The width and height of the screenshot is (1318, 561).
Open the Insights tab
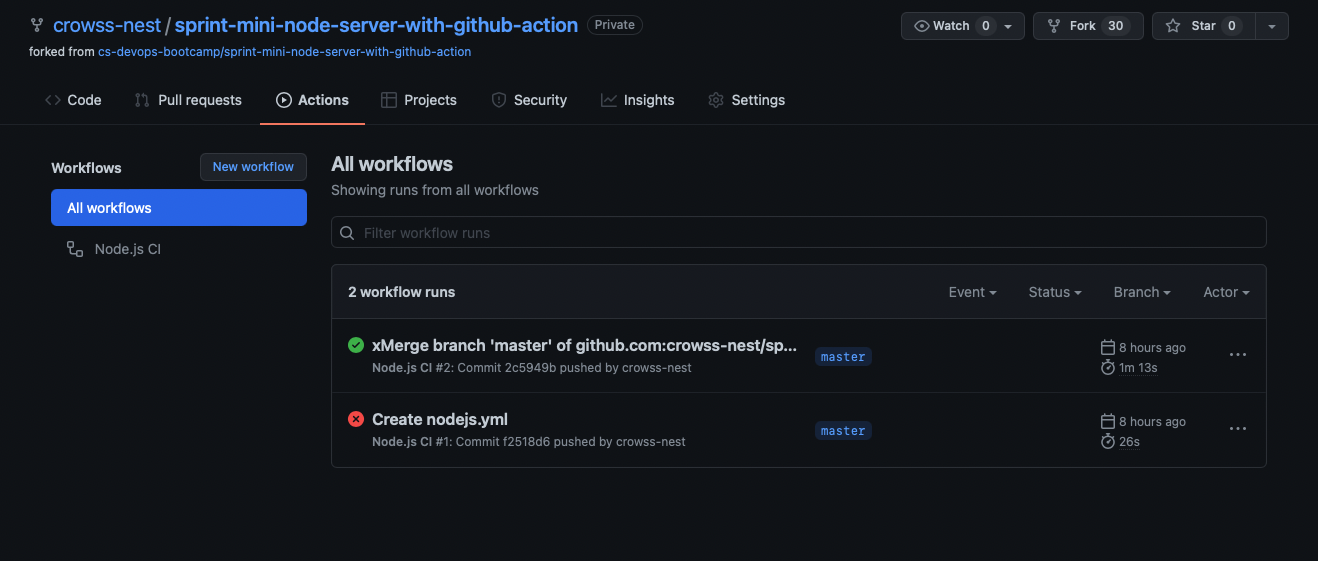[637, 100]
